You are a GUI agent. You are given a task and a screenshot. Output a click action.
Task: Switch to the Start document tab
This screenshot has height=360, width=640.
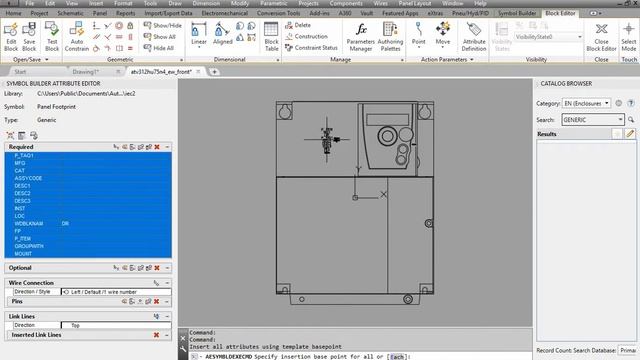tap(20, 72)
